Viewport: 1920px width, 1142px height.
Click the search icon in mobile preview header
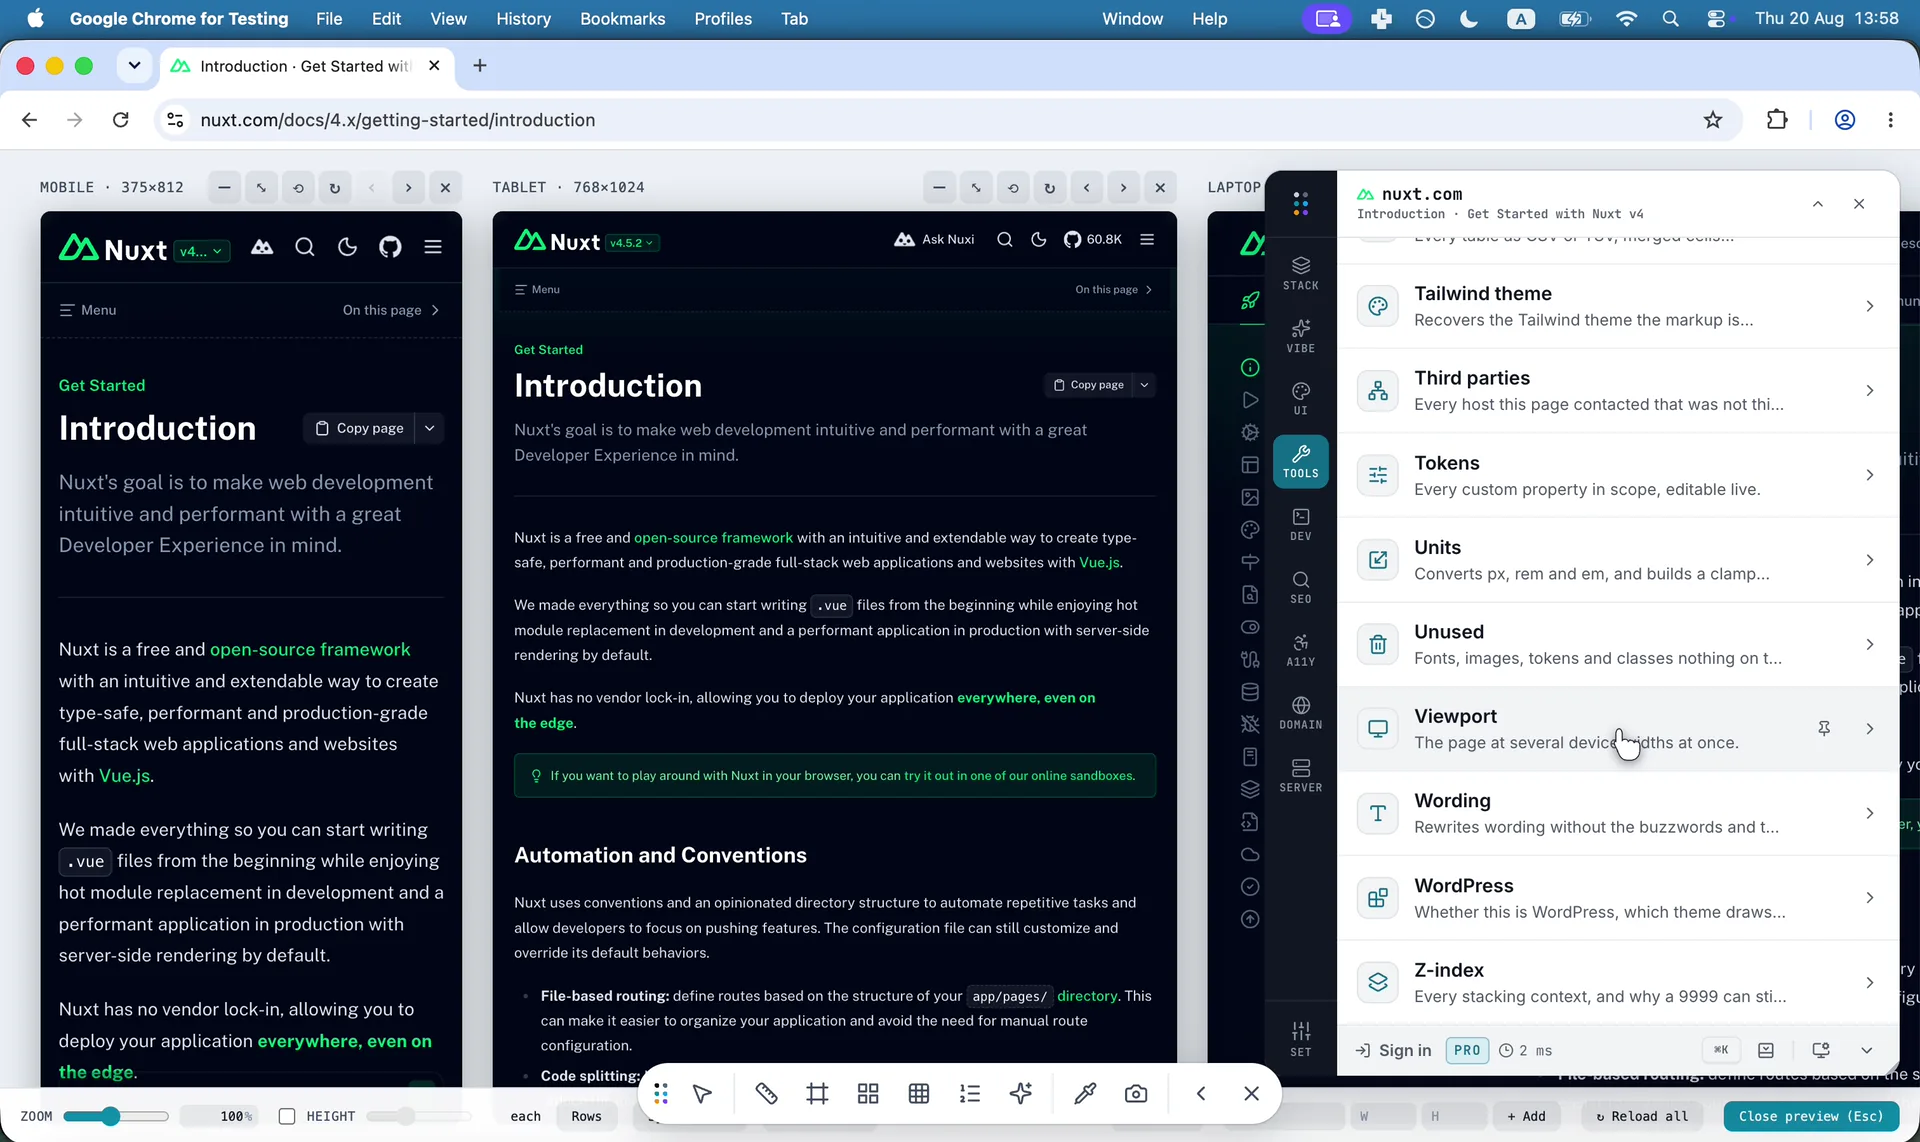305,247
